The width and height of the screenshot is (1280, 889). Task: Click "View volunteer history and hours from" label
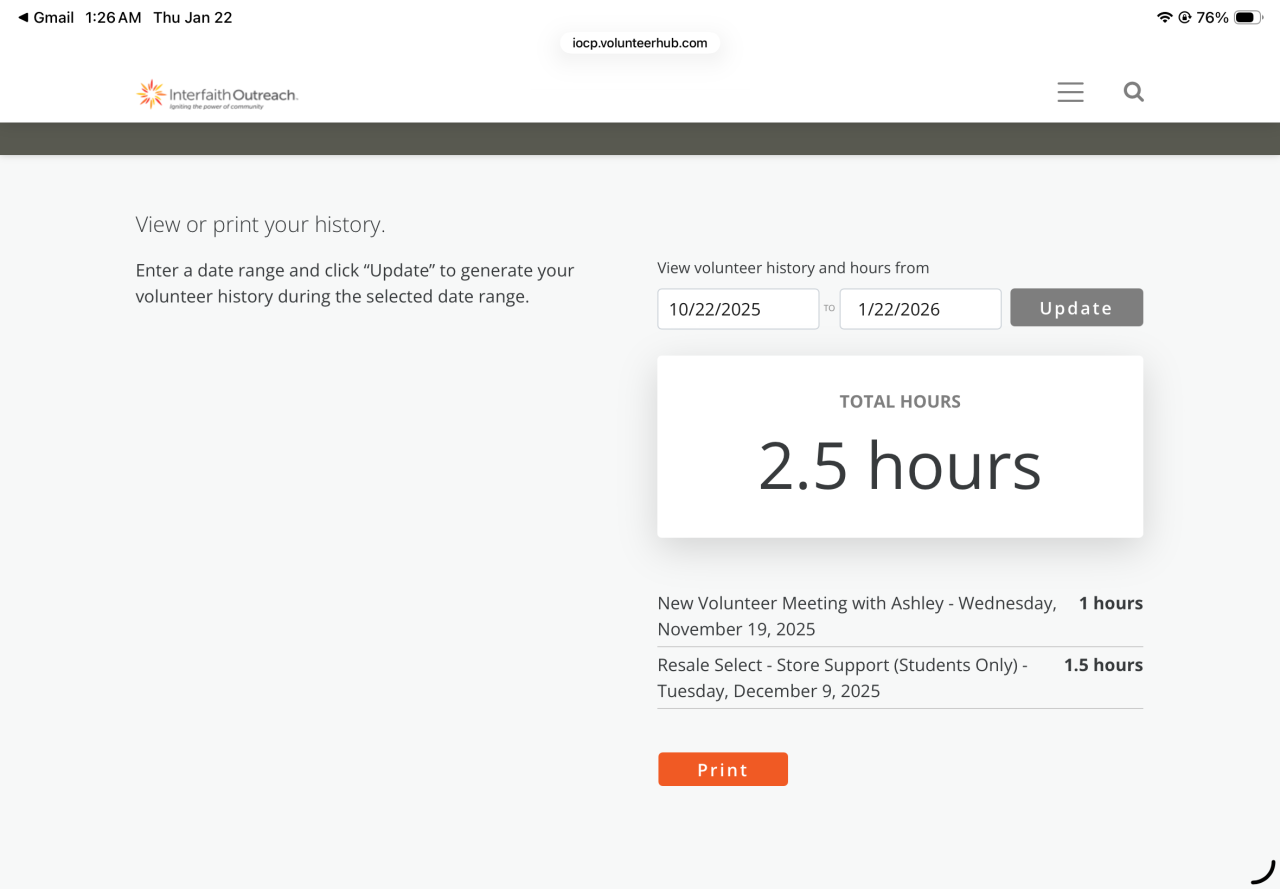pos(793,268)
